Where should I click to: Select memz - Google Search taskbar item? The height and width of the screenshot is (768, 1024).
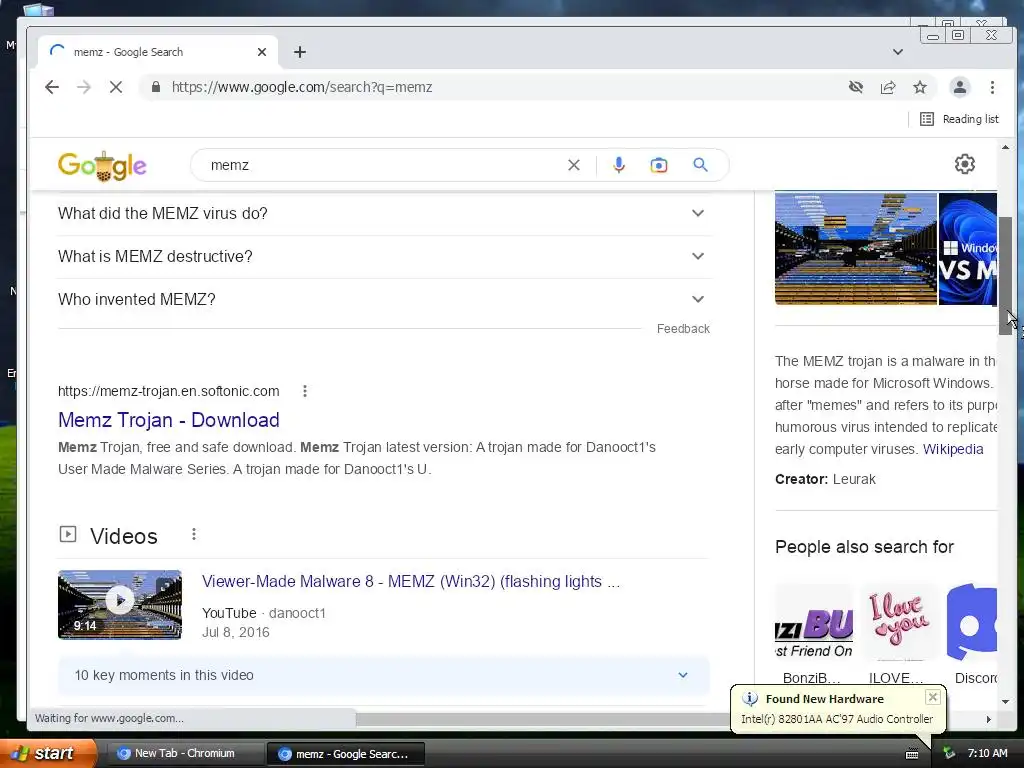346,754
